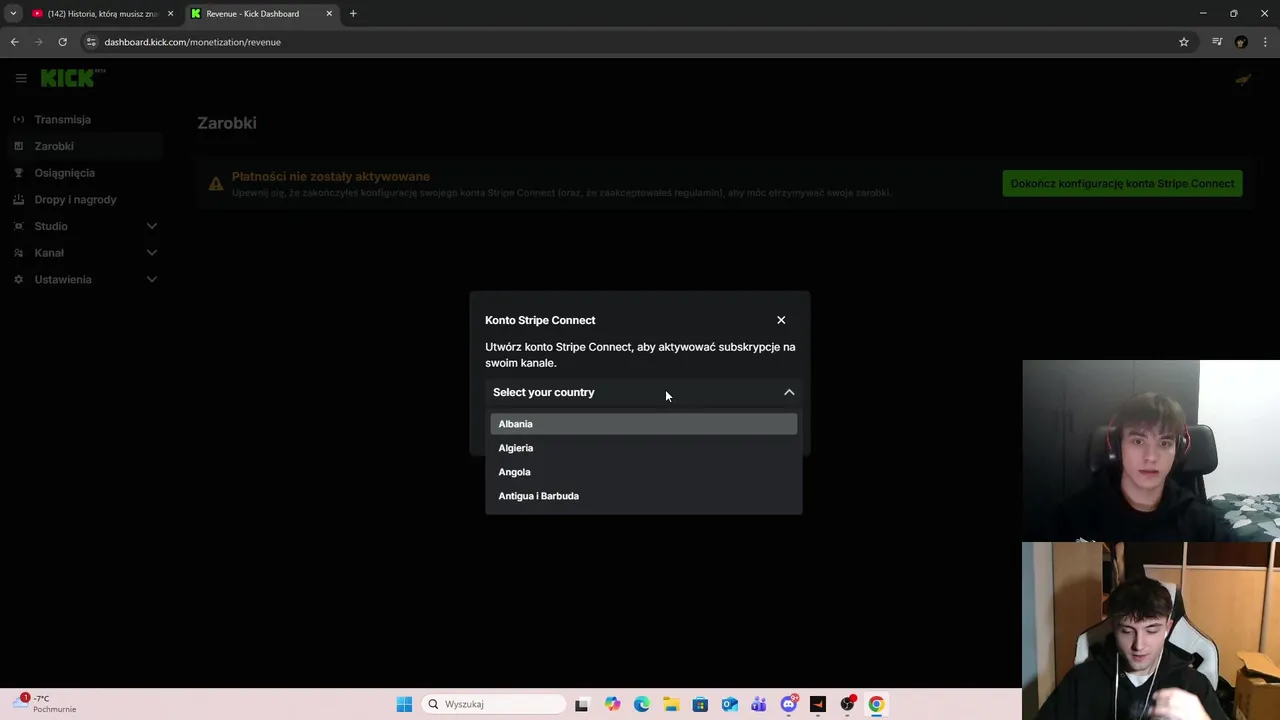This screenshot has height=720, width=1280.
Task: Expand the Kanał sidebar section chevron
Action: point(152,253)
